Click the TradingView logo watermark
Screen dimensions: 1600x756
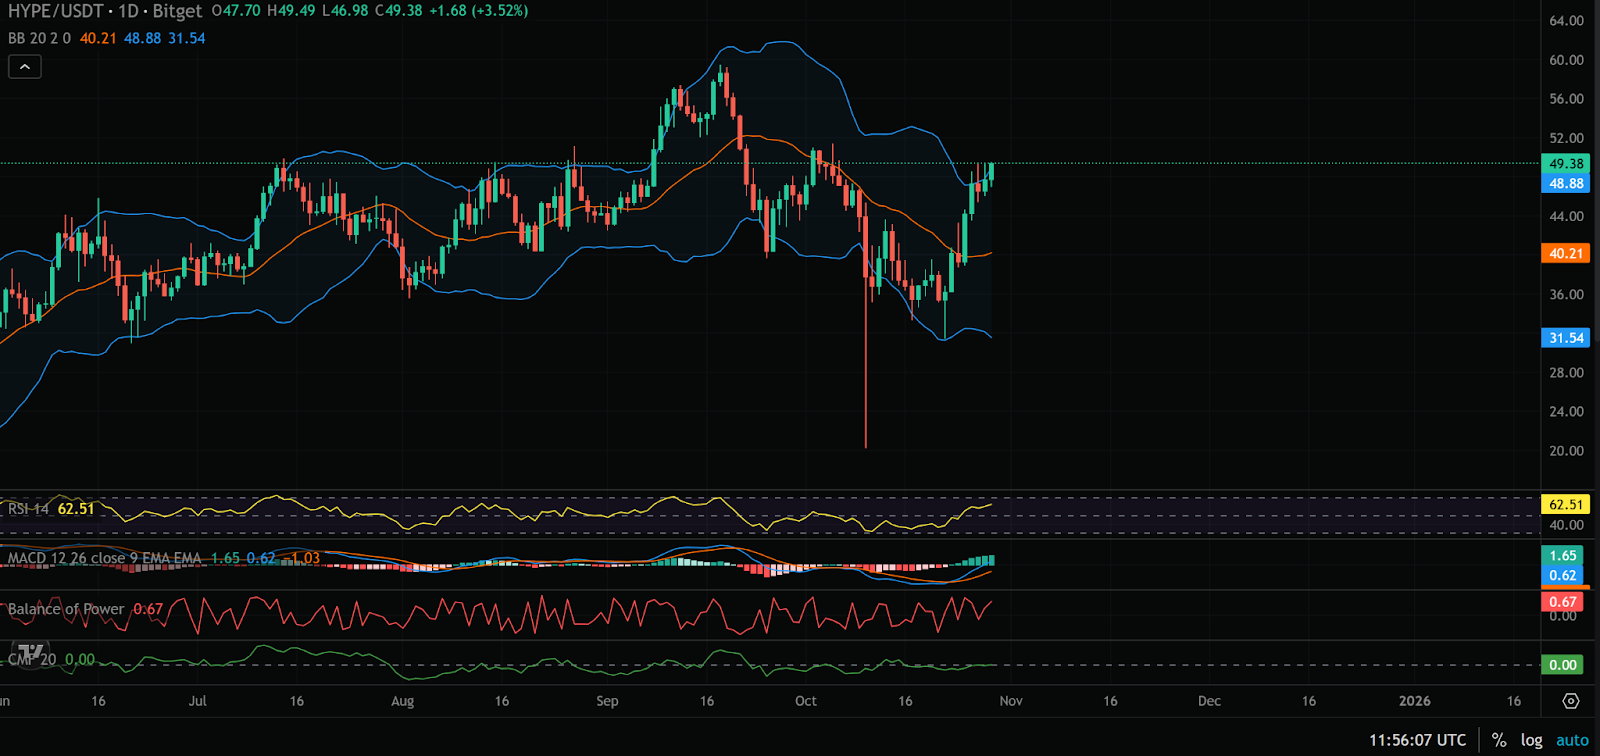(x=30, y=654)
